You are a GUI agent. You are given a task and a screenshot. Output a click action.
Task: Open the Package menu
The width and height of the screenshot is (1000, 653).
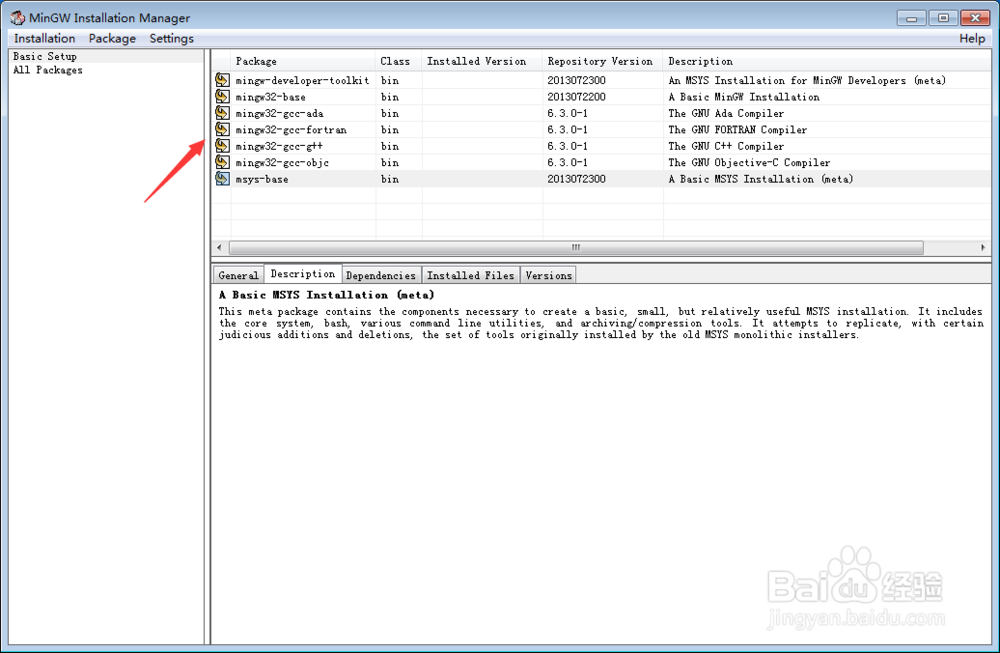point(112,38)
